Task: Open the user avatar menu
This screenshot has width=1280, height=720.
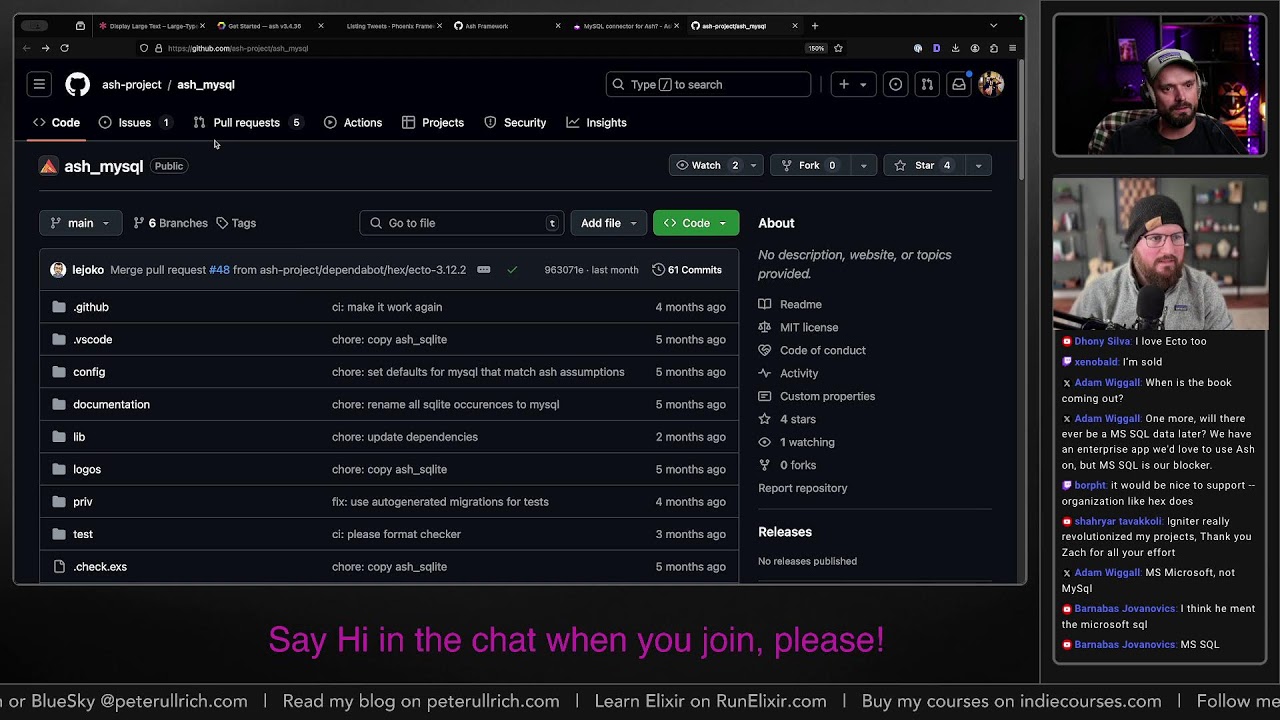Action: click(991, 85)
